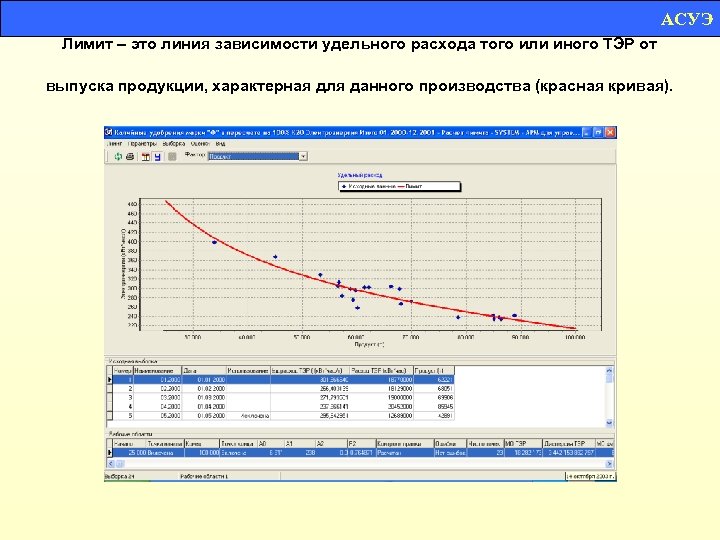Click the row number 3 cell
This screenshot has width=720, height=540.
point(123,398)
